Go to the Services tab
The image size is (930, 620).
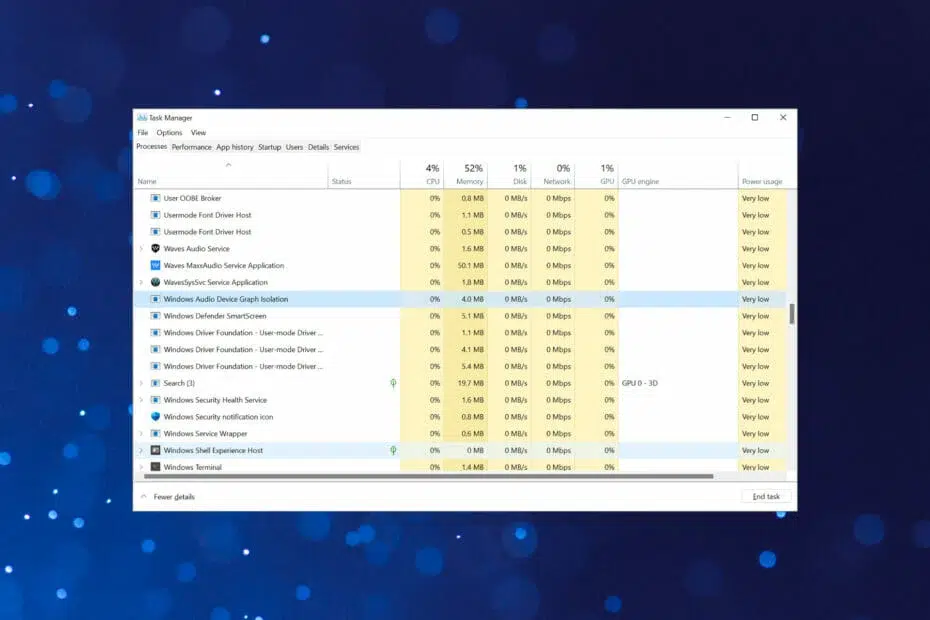pyautogui.click(x=346, y=147)
